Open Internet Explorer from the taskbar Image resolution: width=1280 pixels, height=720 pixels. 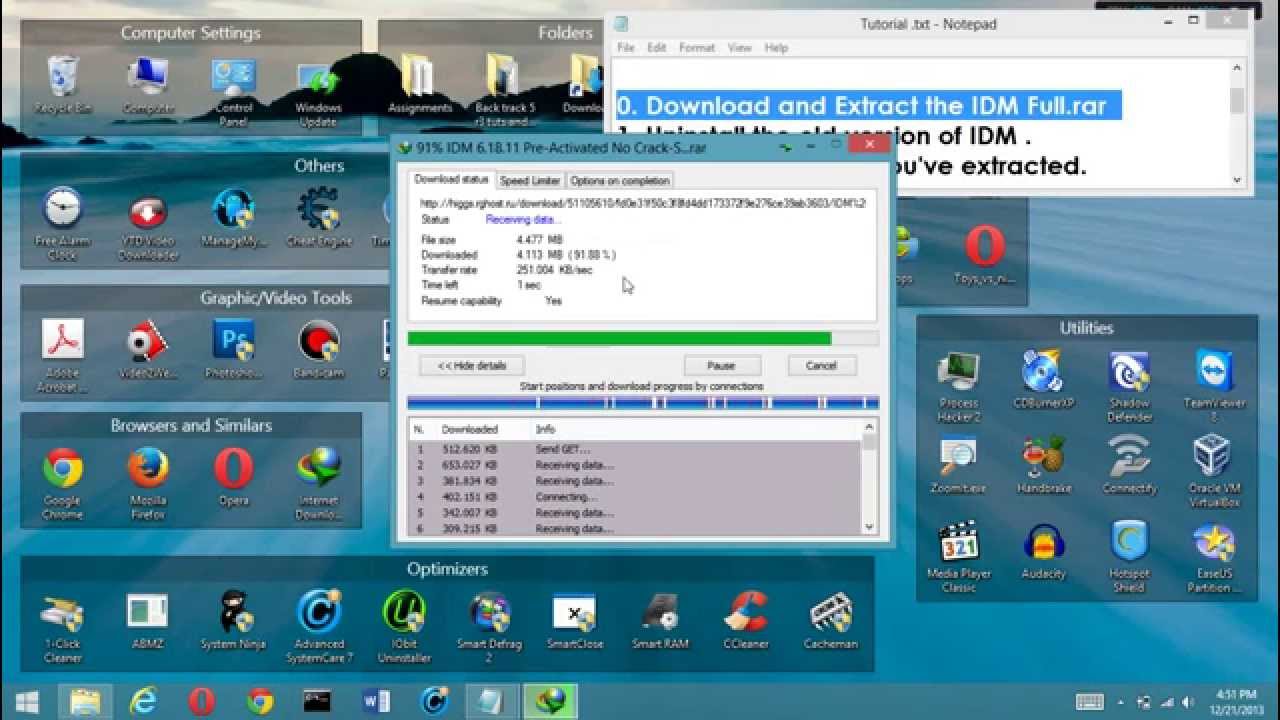coord(144,701)
